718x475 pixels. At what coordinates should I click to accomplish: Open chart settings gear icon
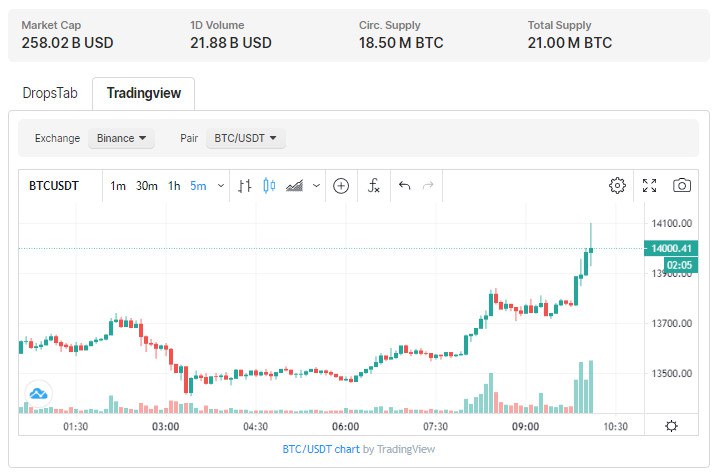[617, 186]
